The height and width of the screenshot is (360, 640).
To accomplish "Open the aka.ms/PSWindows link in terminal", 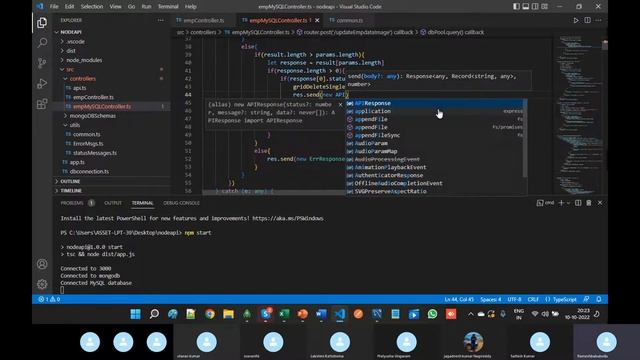I will pos(288,218).
